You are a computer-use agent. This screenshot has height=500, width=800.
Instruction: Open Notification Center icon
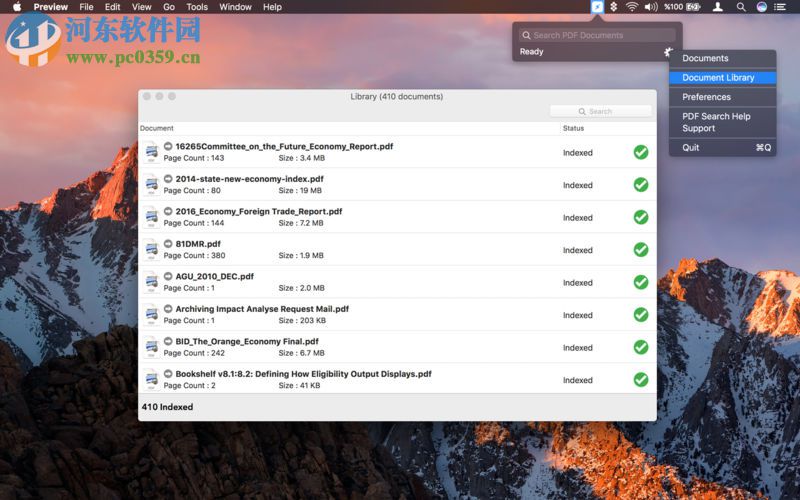(780, 7)
